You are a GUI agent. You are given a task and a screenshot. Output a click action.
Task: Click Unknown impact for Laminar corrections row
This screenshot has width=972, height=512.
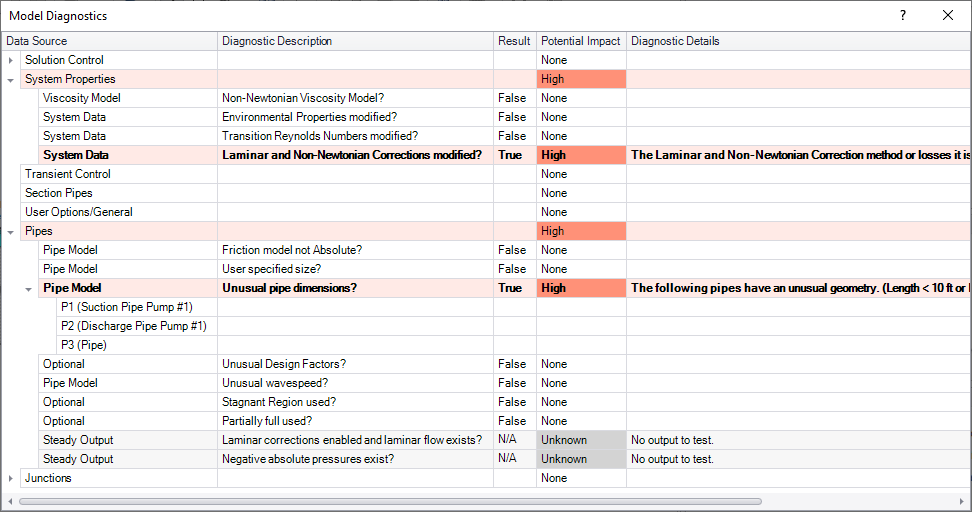click(x=581, y=440)
